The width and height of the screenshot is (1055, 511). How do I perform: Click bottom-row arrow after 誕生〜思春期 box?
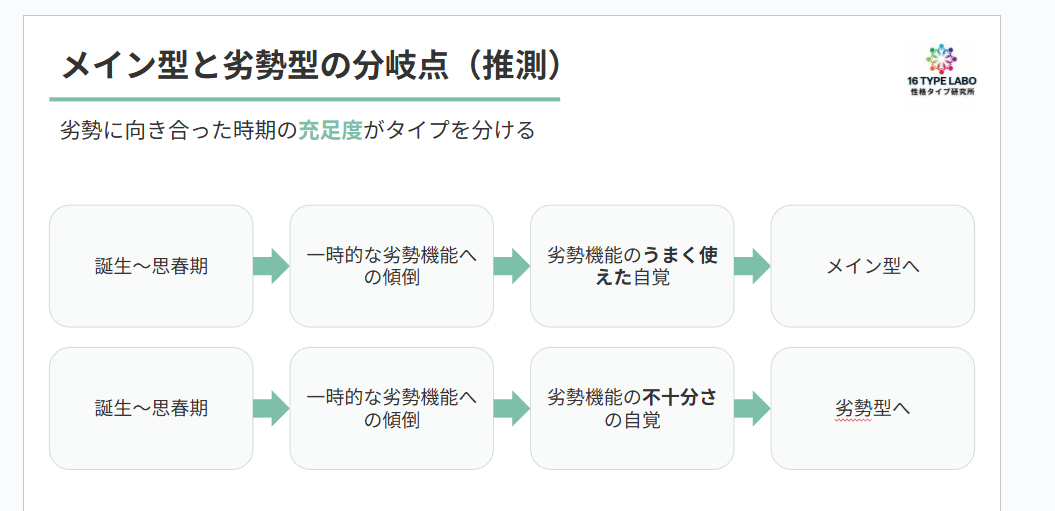(270, 408)
